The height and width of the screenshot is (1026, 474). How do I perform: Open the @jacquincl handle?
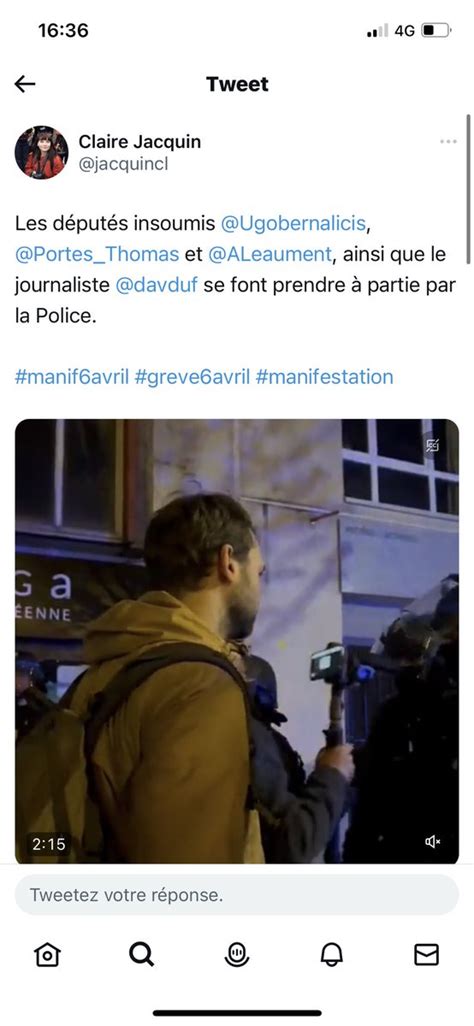pos(123,164)
